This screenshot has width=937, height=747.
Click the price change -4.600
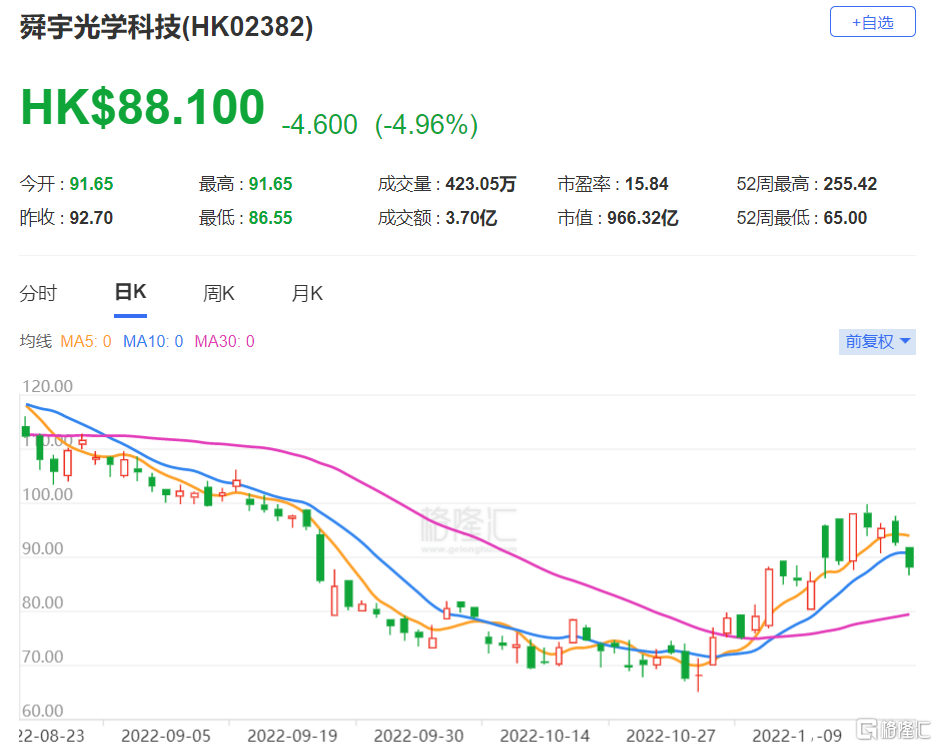pyautogui.click(x=320, y=125)
